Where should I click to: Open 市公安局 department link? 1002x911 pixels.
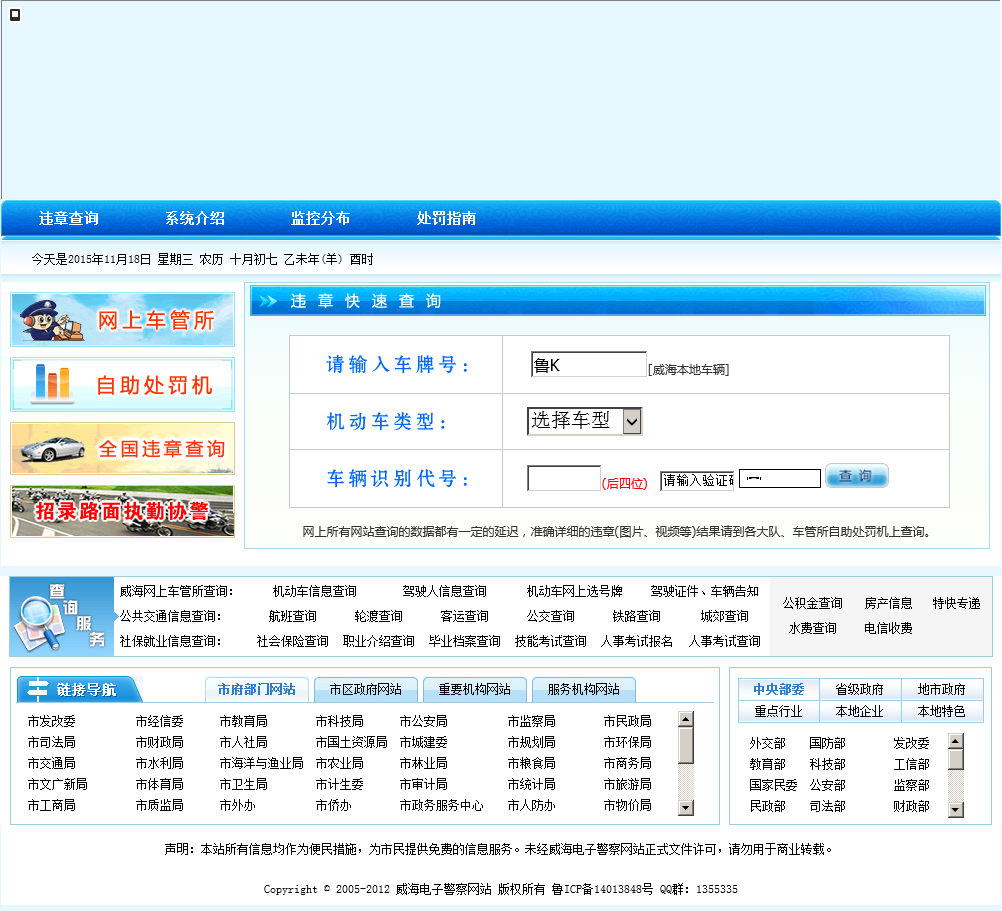point(423,721)
